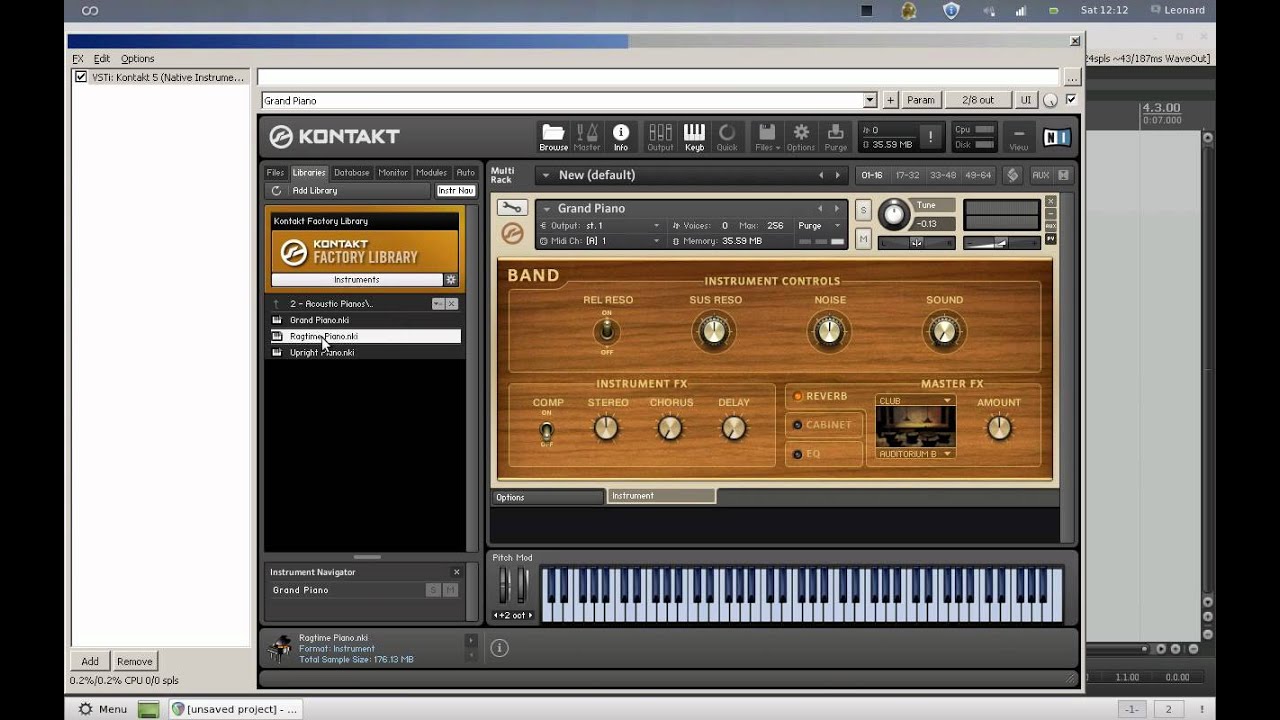Toggle the bypass checkbox beside UI
The image size is (1280, 720).
[x=1071, y=100]
